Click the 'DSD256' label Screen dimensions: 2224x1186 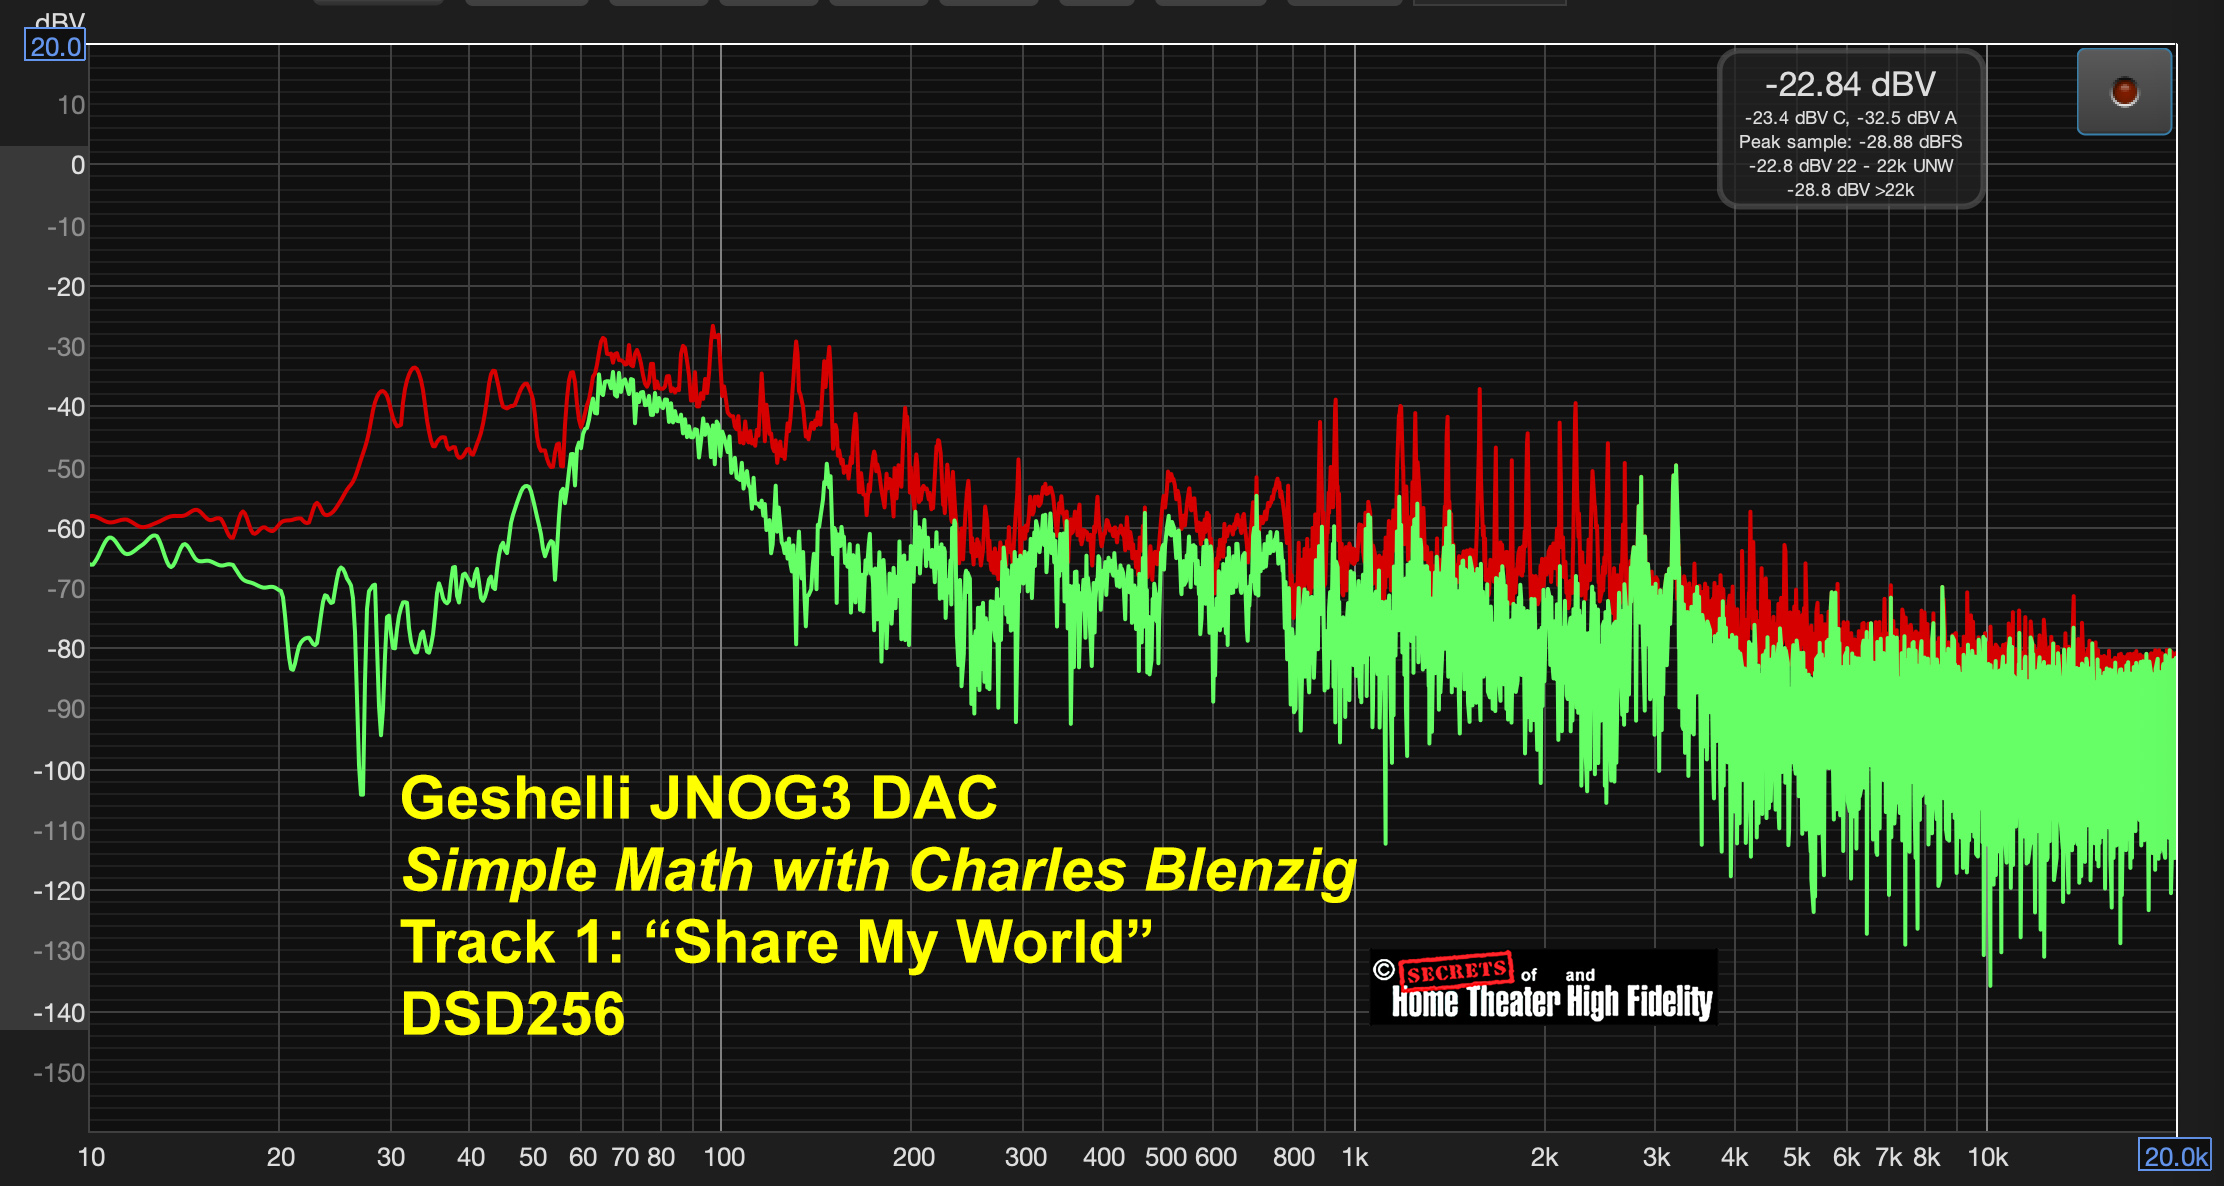pos(513,1013)
